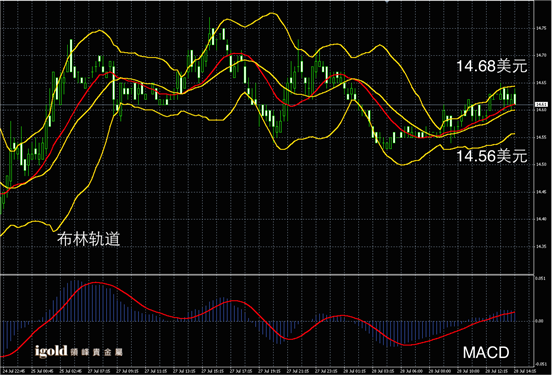
Task: Select the 布林轨道 annotation text
Action: (88, 239)
